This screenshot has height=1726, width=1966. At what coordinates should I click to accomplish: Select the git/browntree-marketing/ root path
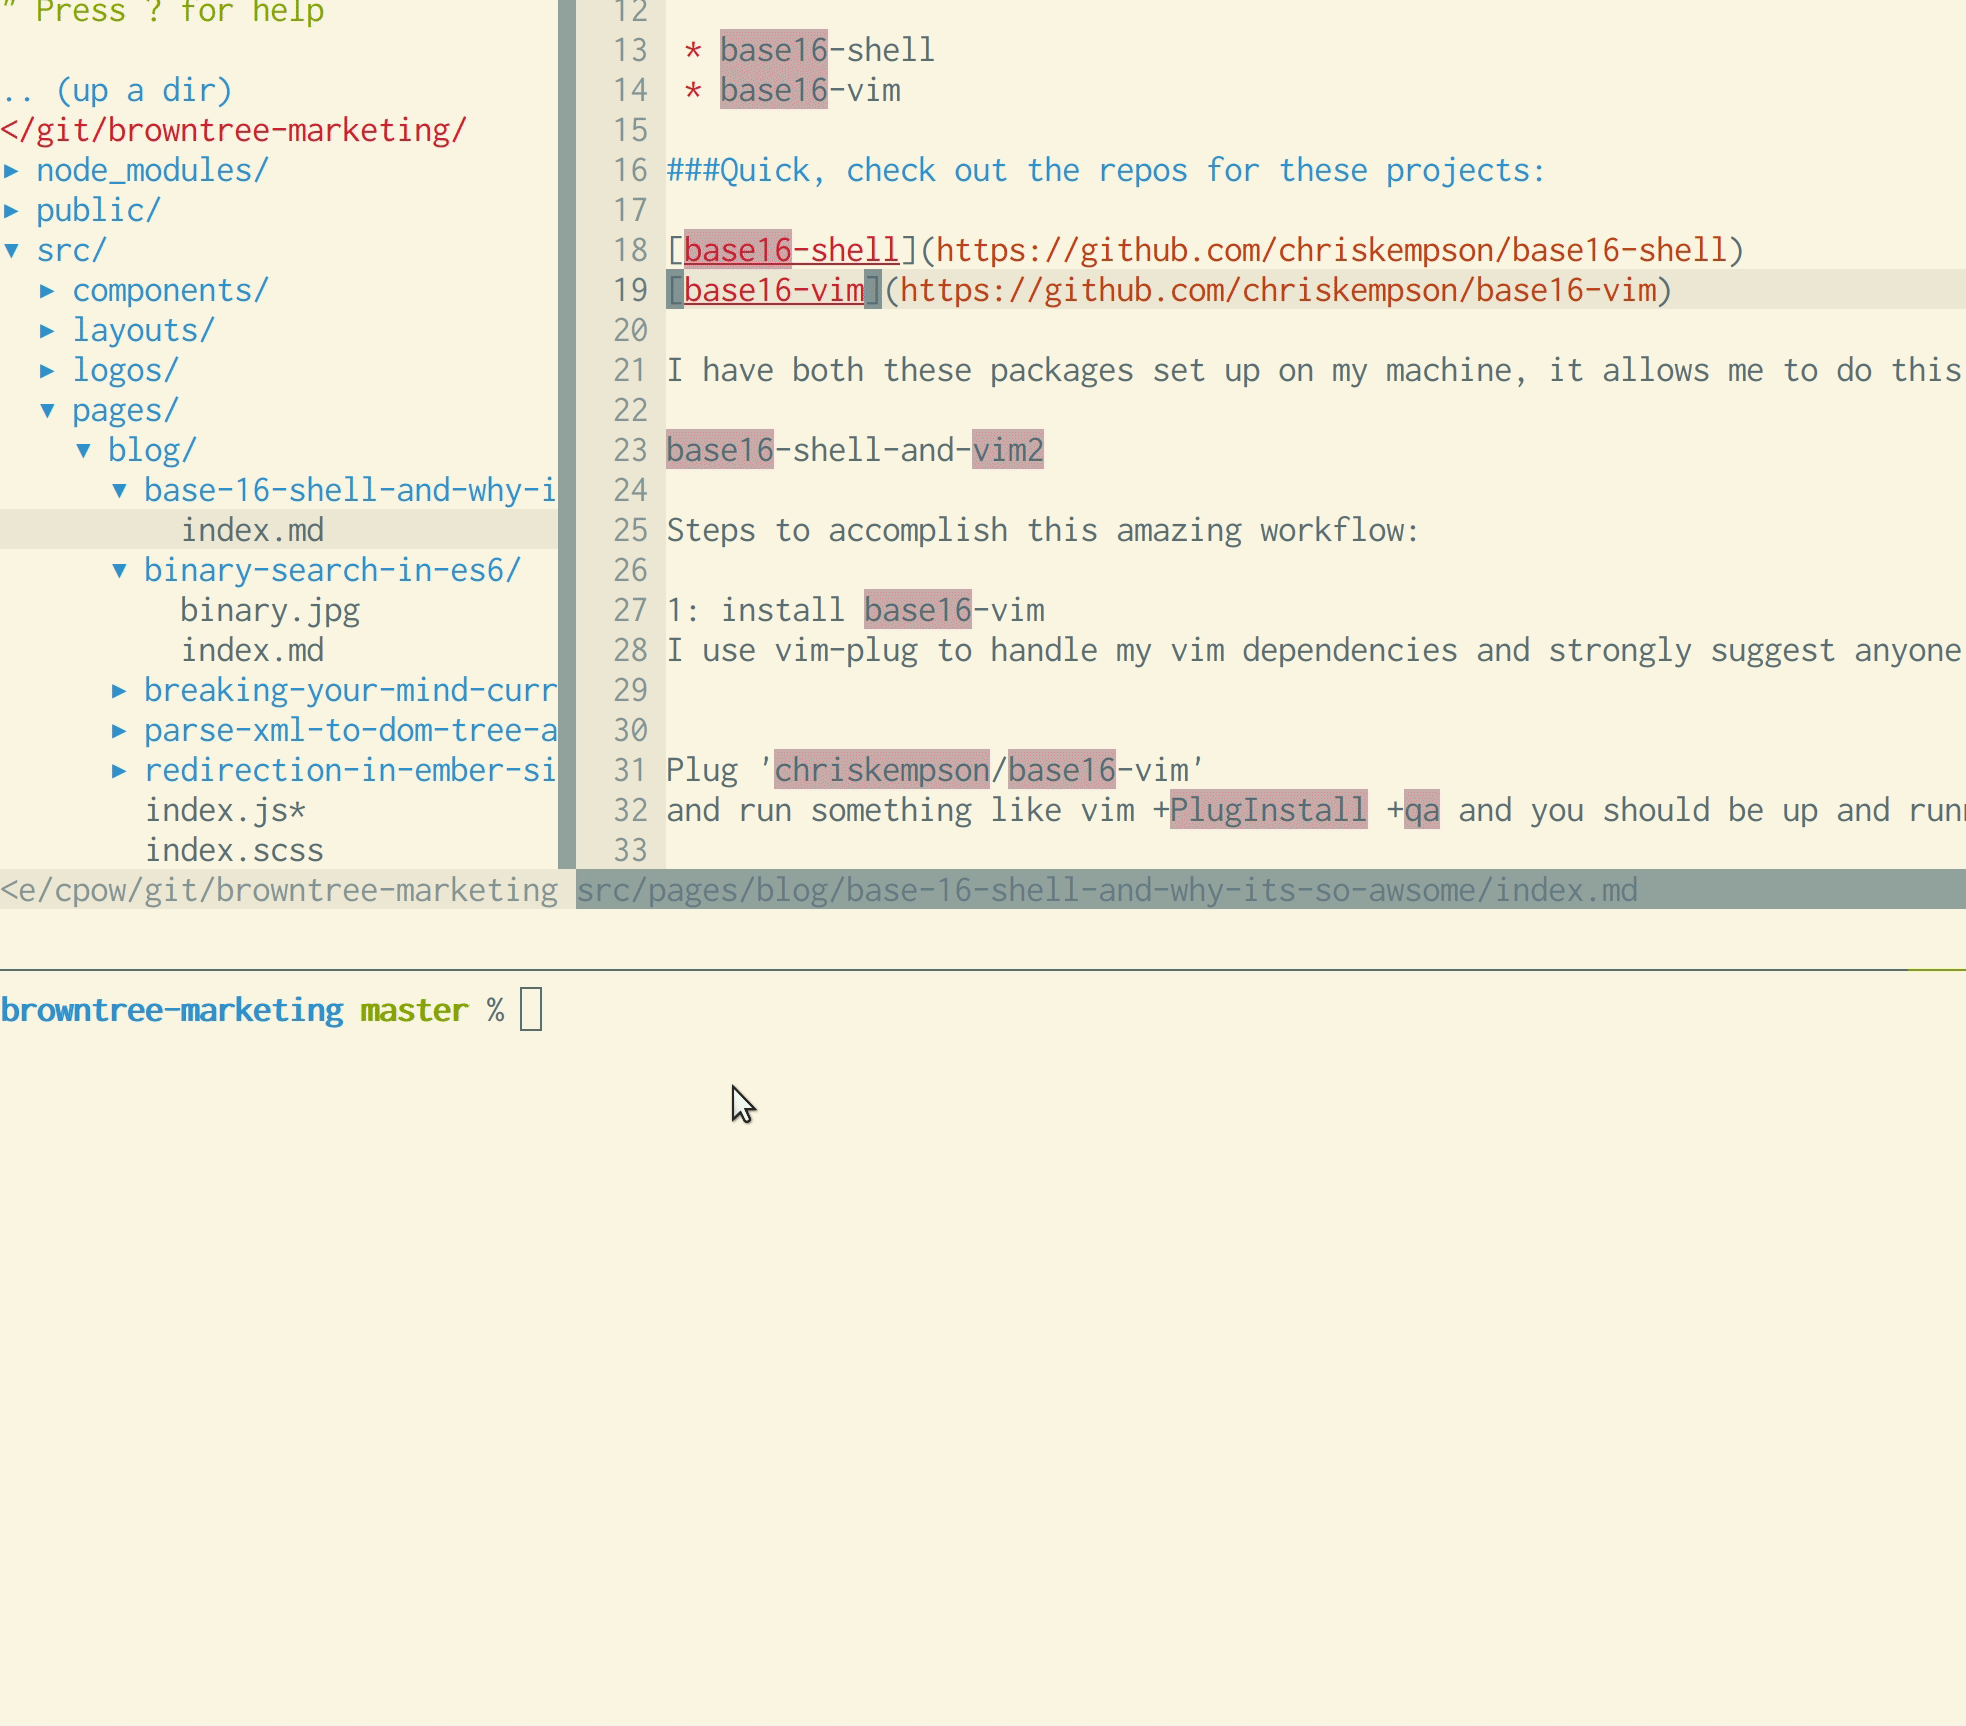(234, 131)
